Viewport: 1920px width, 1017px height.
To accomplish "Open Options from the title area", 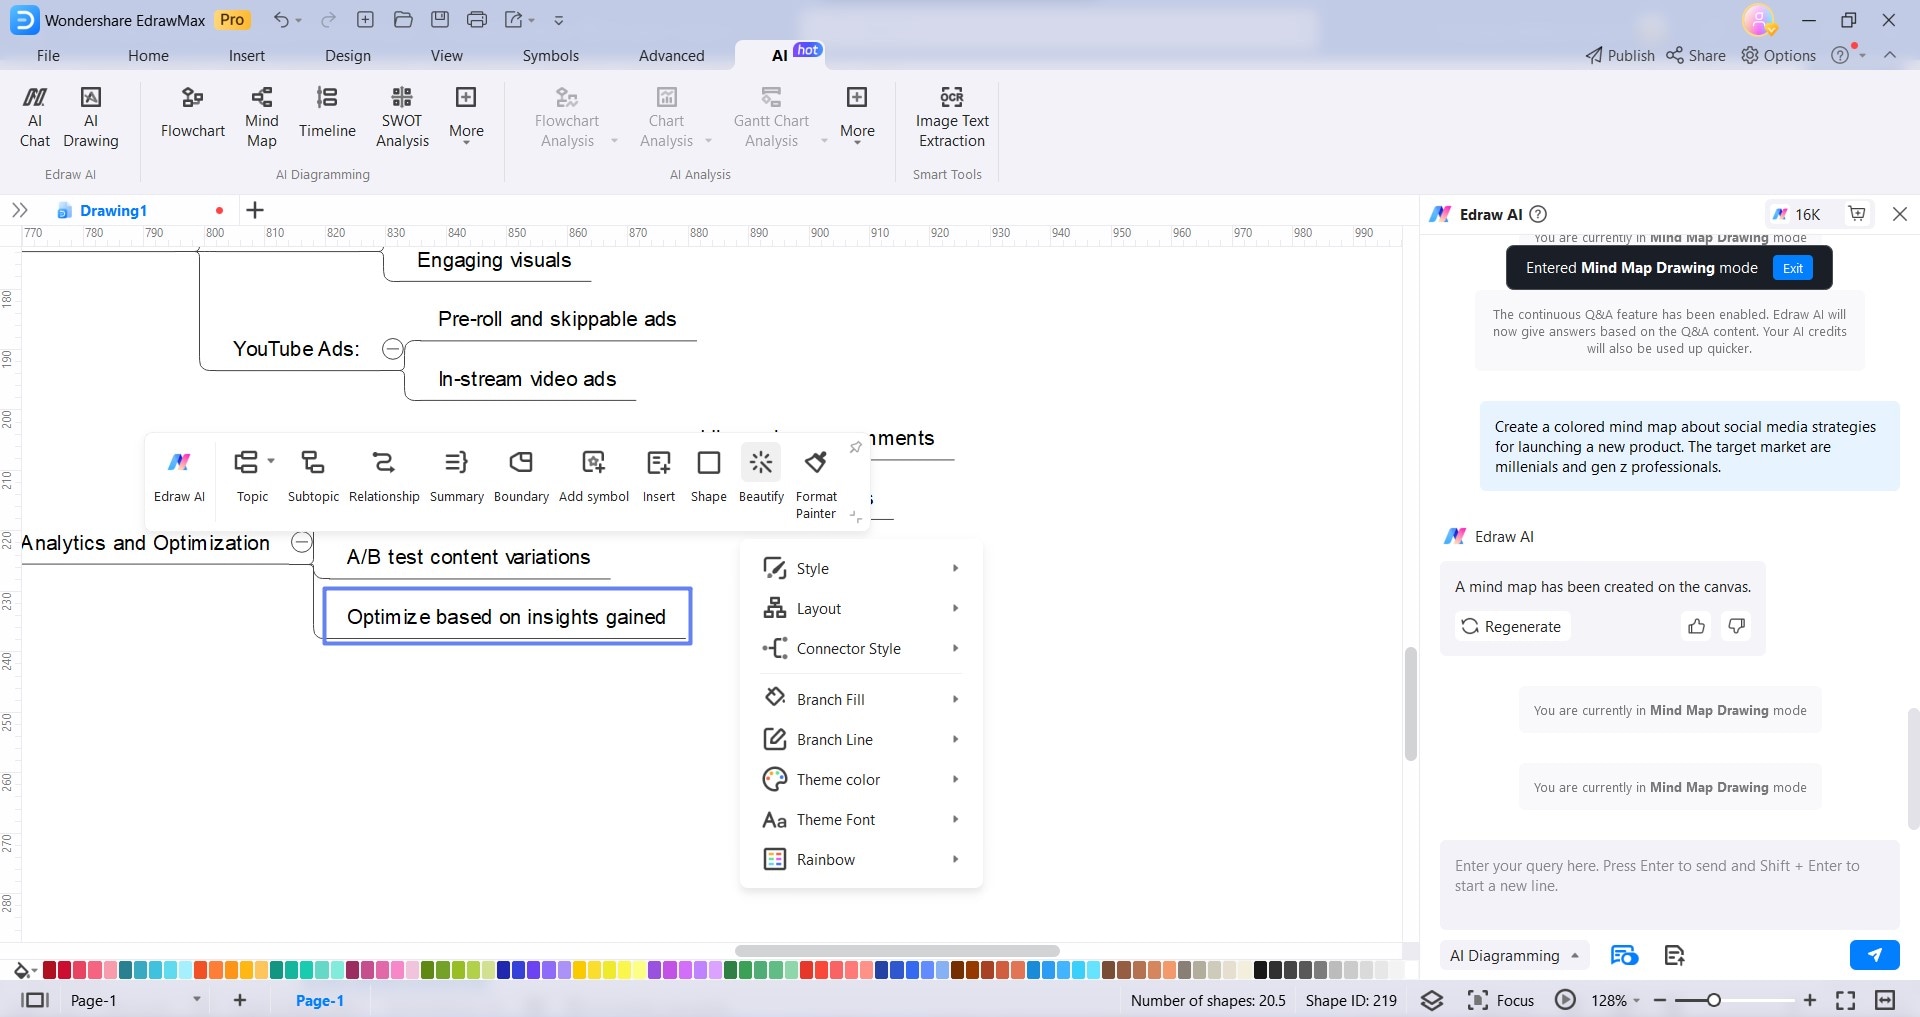I will point(1778,56).
